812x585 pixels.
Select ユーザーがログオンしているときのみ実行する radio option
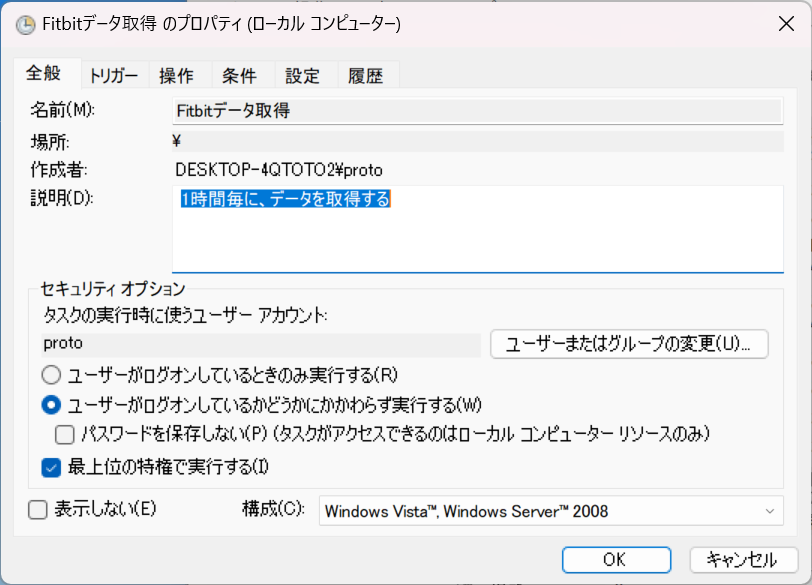pyautogui.click(x=51, y=375)
